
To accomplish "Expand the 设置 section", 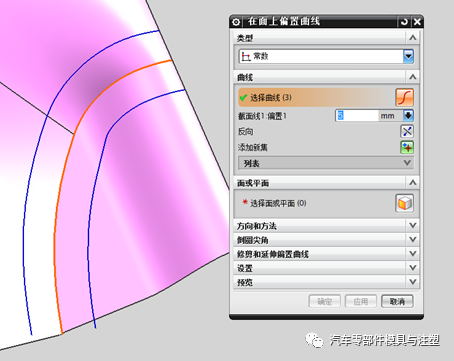I will click(x=326, y=268).
